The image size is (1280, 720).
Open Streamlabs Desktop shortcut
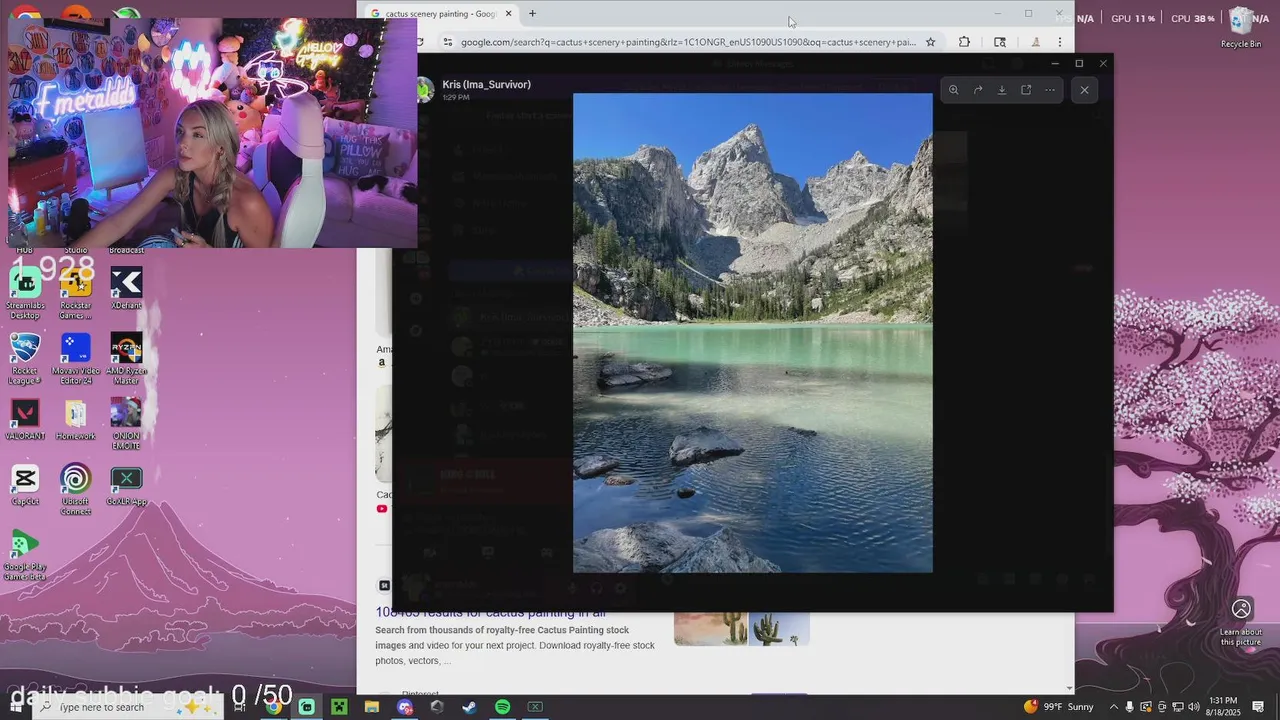point(25,293)
